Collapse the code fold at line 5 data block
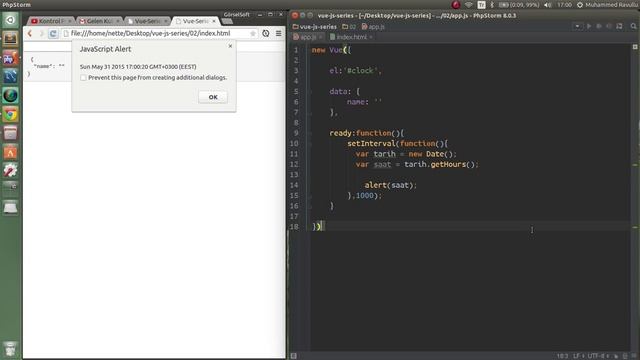The height and width of the screenshot is (360, 640). click(310, 91)
